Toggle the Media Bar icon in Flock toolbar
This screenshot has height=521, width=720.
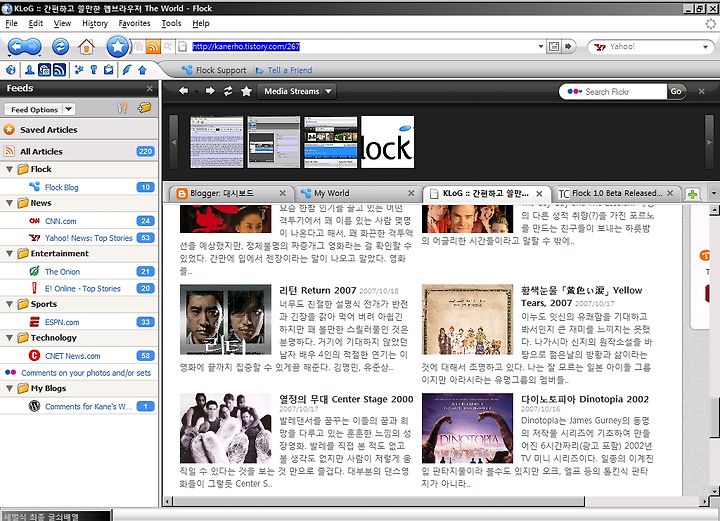pyautogui.click(x=45, y=70)
